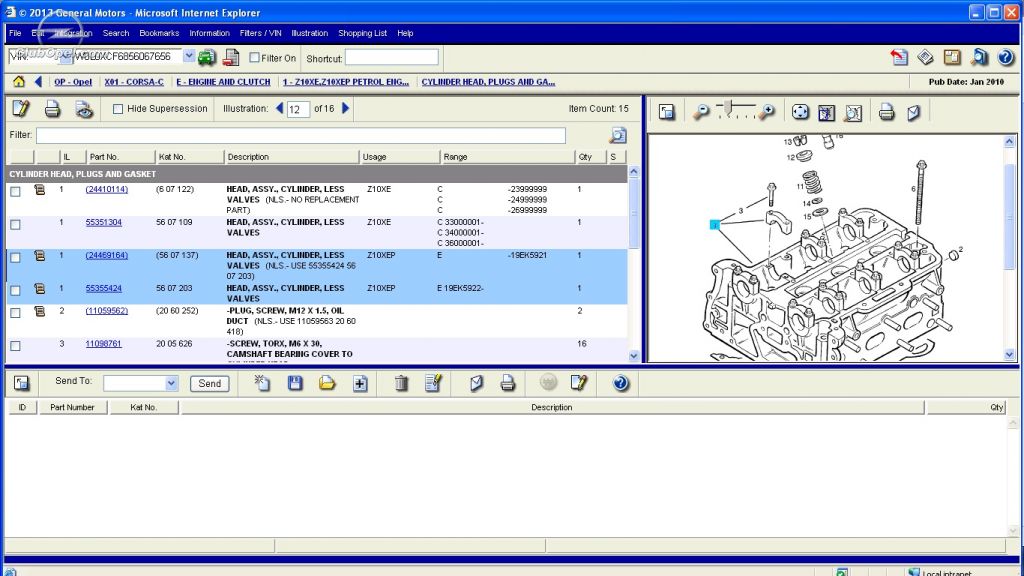Open the Shopping List menu
This screenshot has width=1024, height=576.
point(362,33)
